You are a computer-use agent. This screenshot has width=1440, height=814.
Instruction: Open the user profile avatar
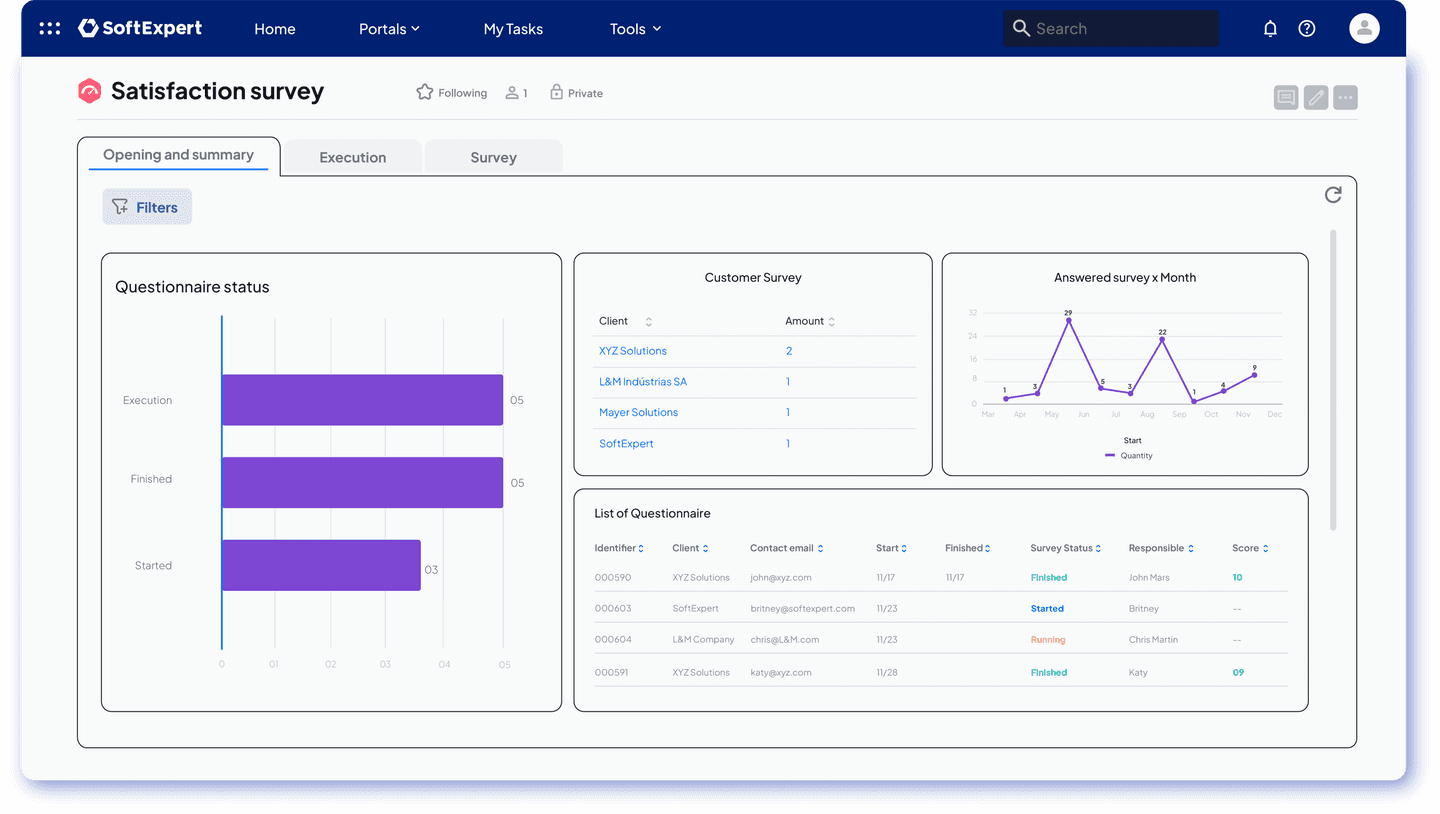pyautogui.click(x=1364, y=28)
